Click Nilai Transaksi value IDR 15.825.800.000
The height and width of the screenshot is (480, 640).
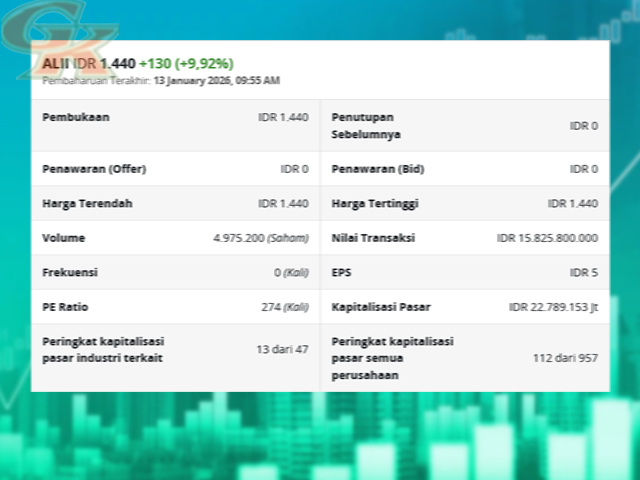[x=547, y=238]
